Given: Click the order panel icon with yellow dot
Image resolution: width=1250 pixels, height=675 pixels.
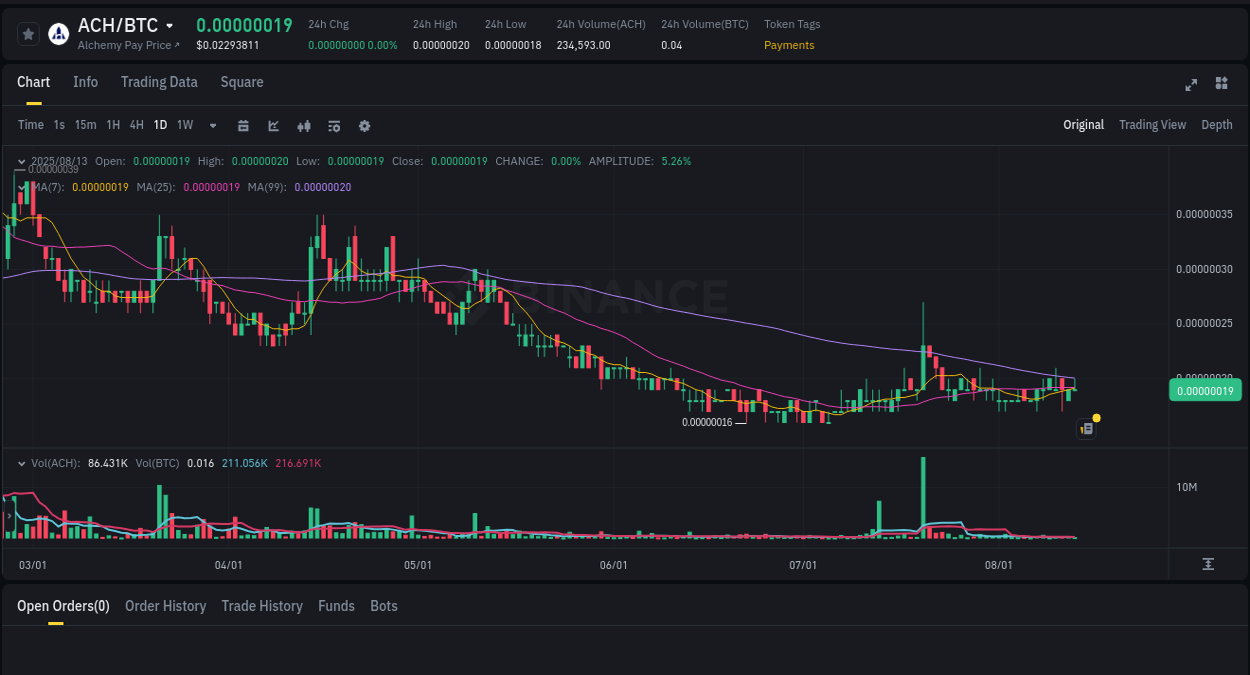Looking at the screenshot, I should [x=1087, y=427].
